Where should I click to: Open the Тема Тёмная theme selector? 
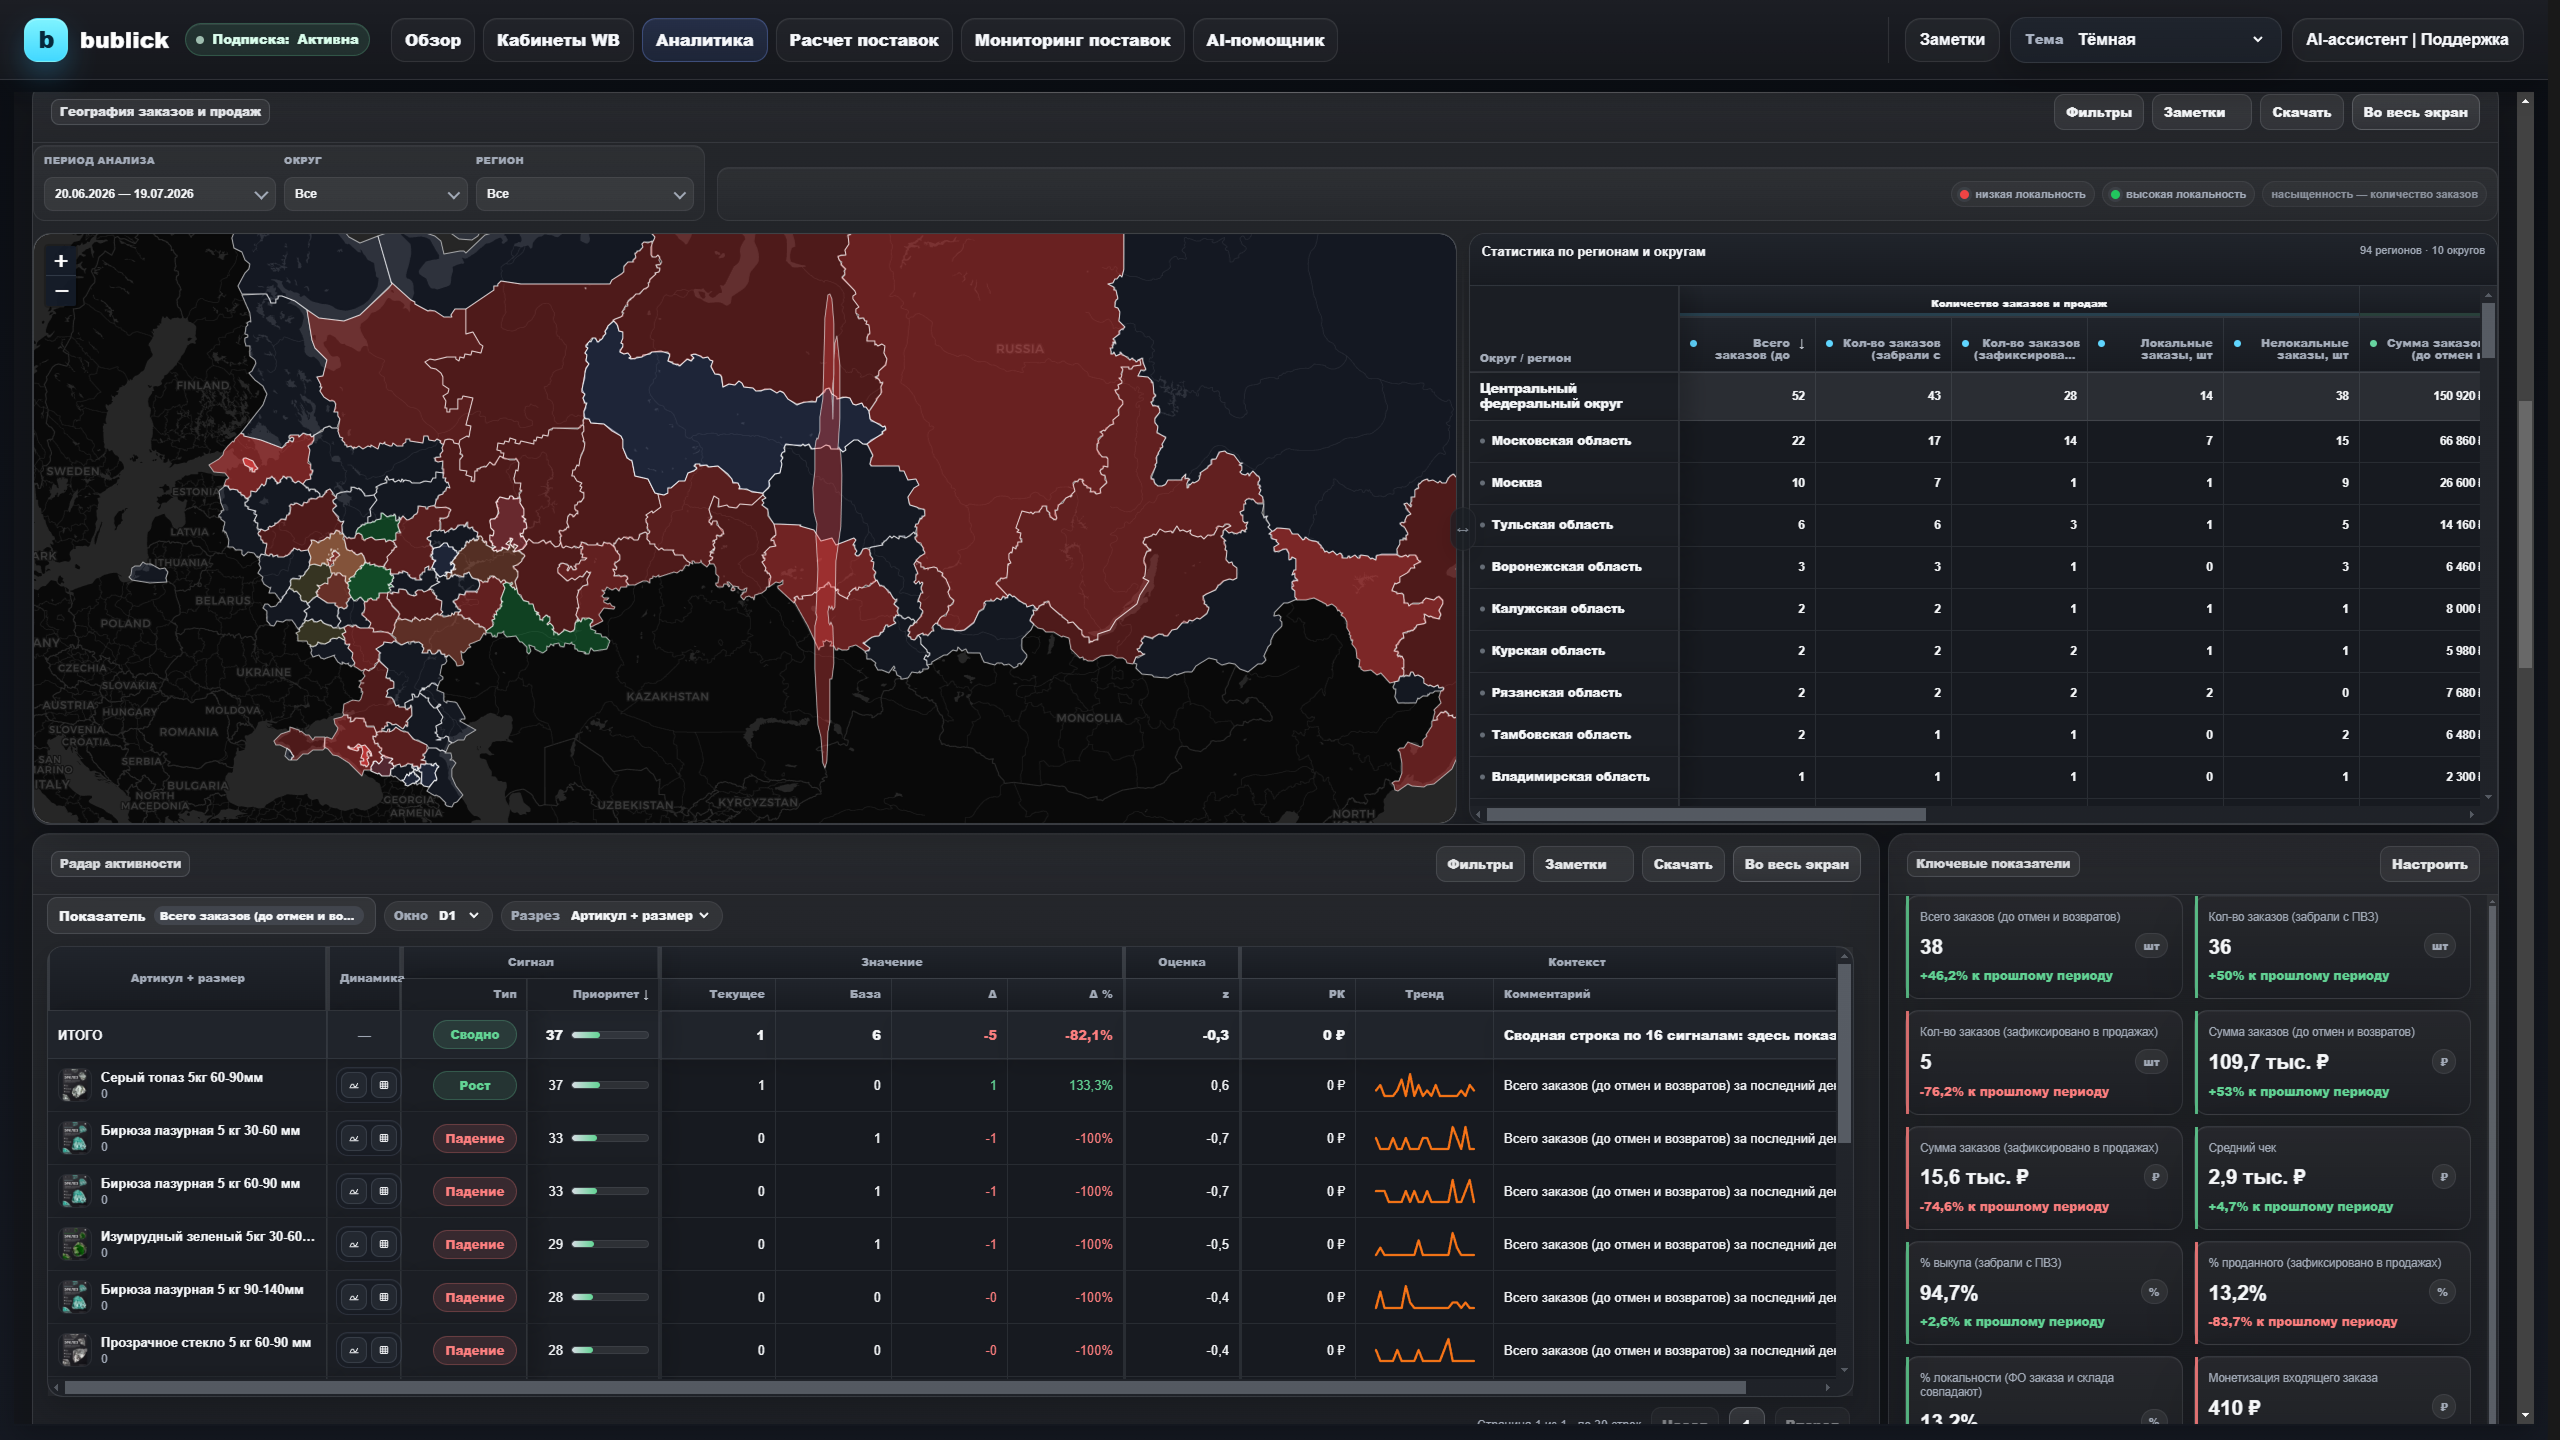click(x=2145, y=40)
